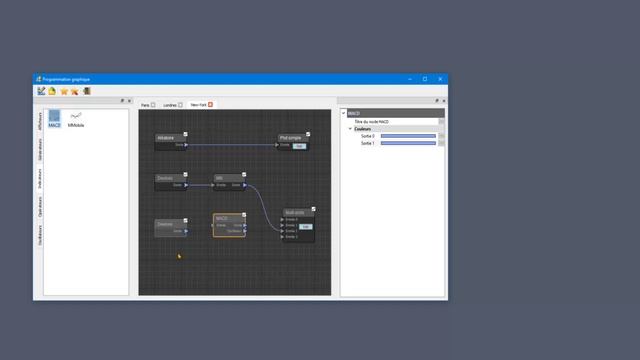Click the MACD node's Oscillateur output port
The height and width of the screenshot is (360, 640).
pos(245,231)
